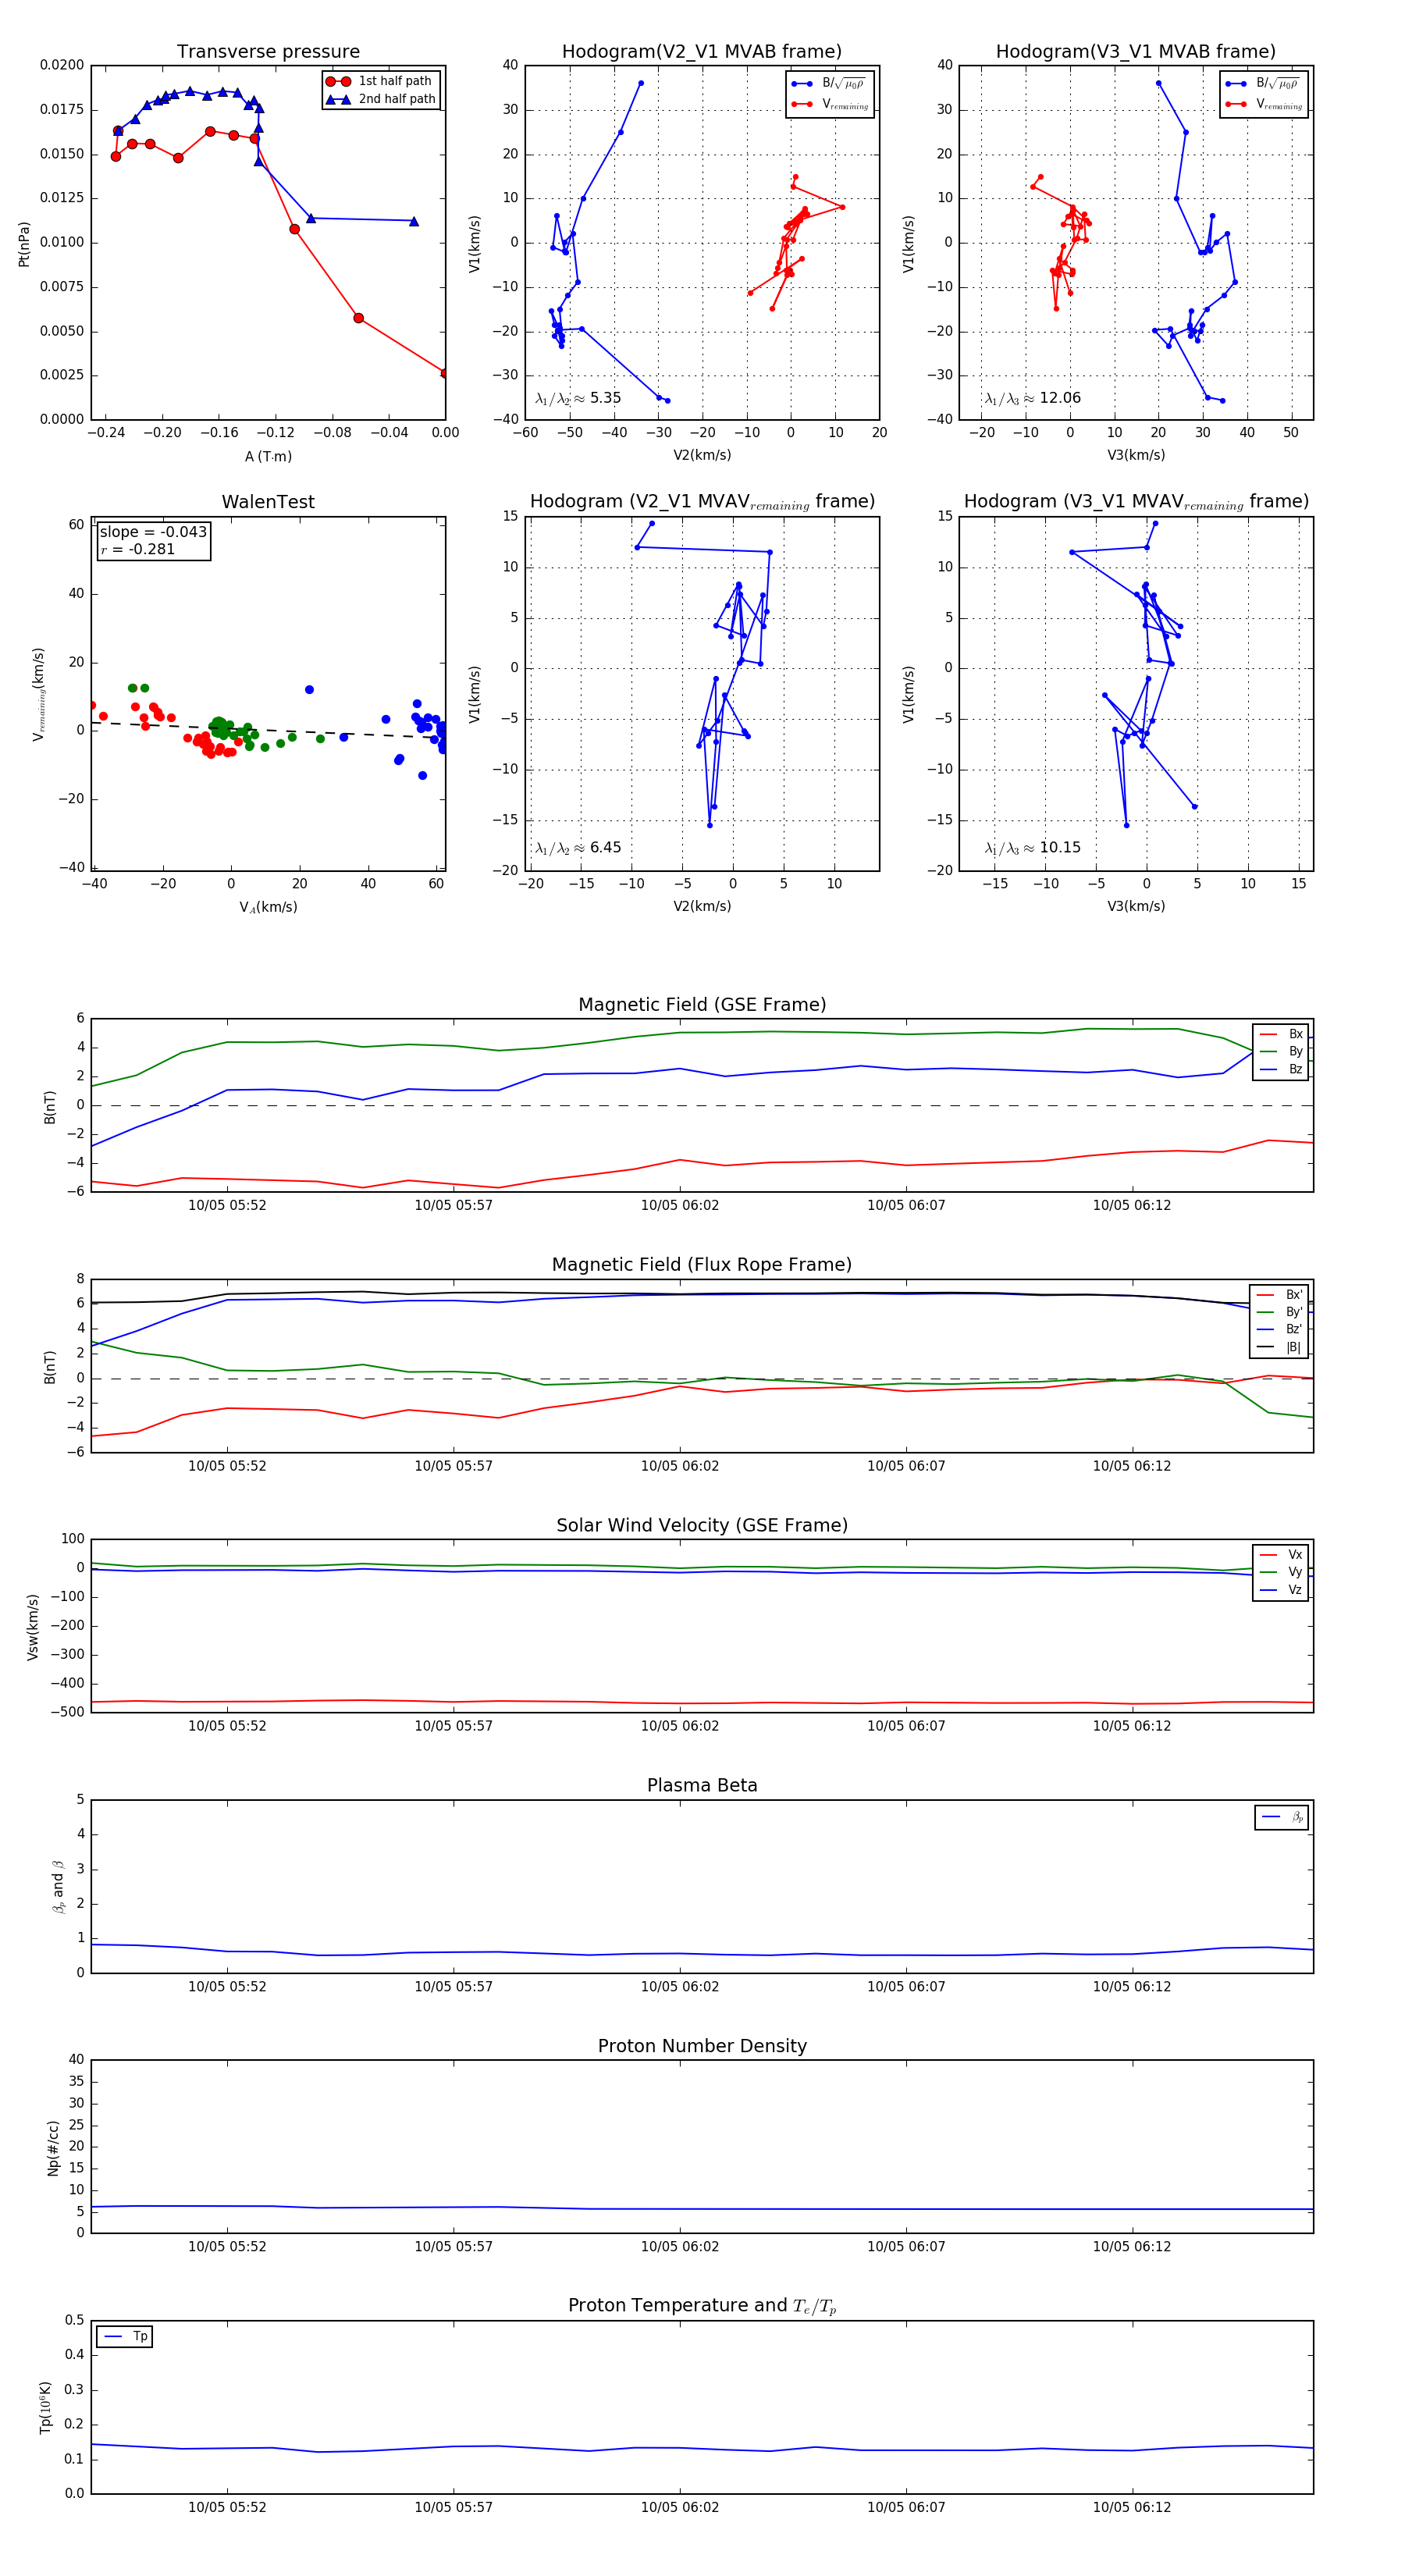Image resolution: width=1405 pixels, height=2576 pixels.
Task: Select the "slope = -0.043" annotation
Action: [x=153, y=532]
